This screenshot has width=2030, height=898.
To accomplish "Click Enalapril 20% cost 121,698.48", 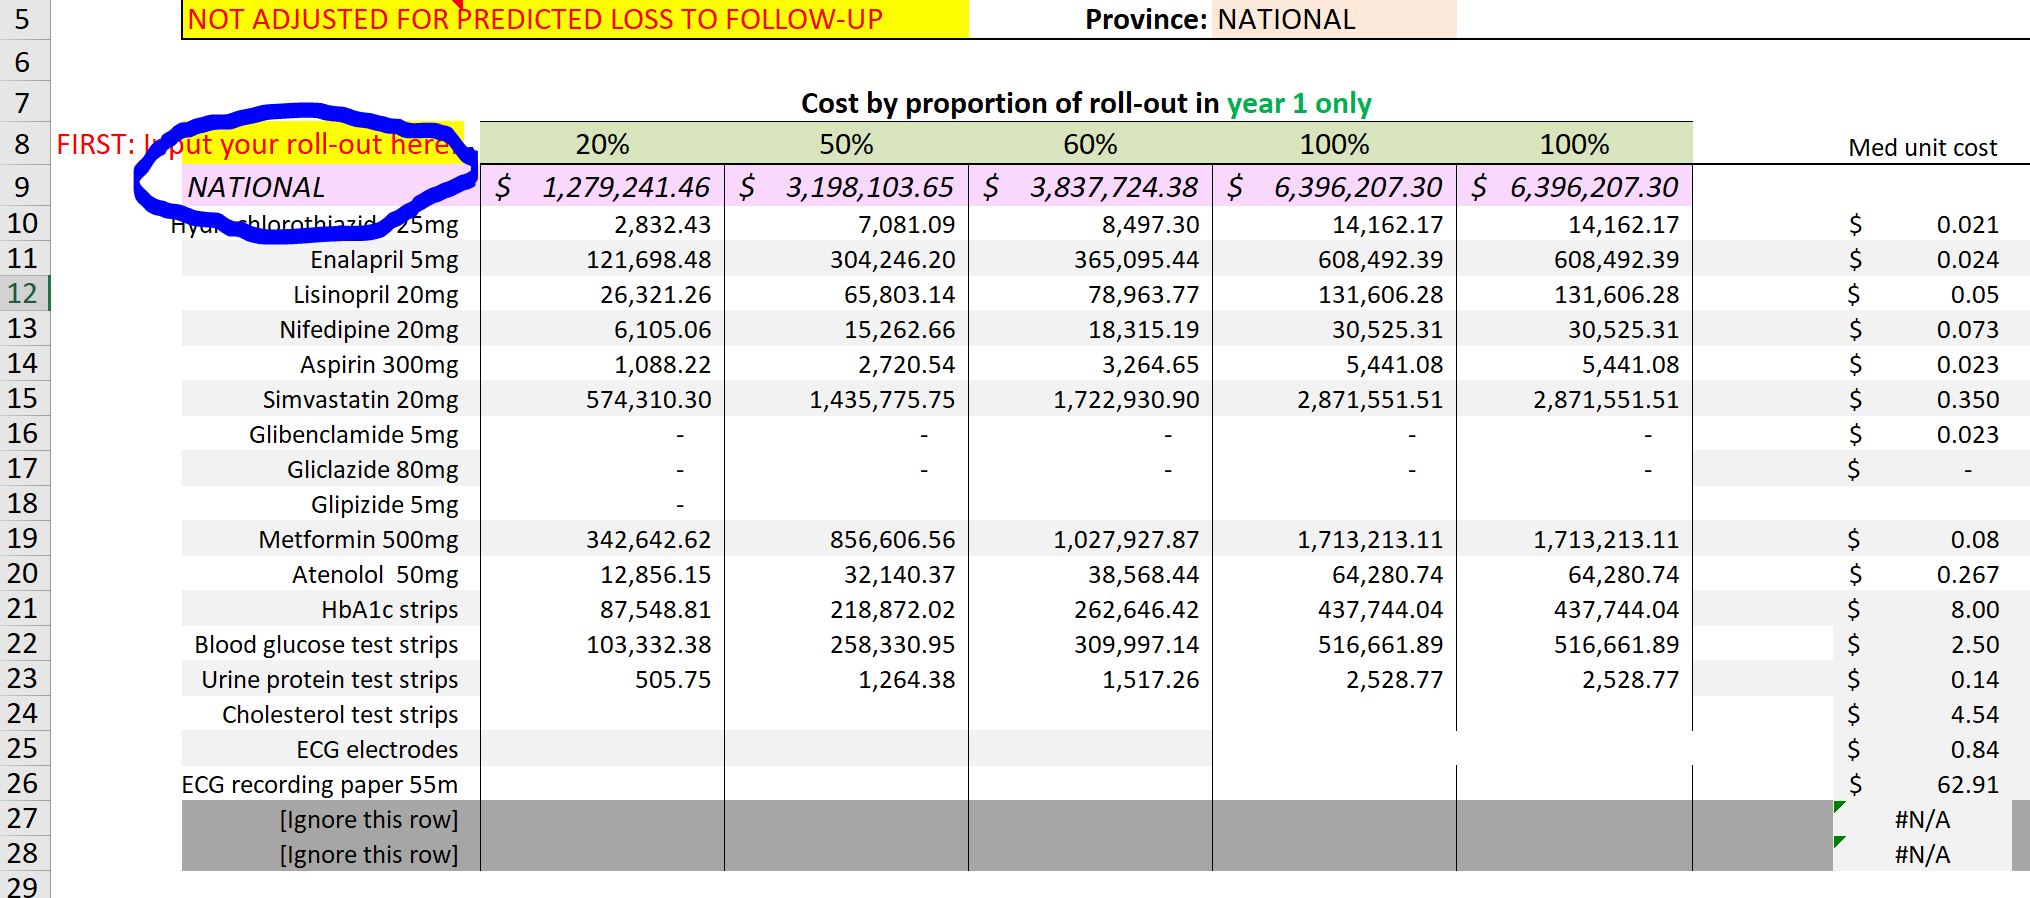I will [x=648, y=260].
